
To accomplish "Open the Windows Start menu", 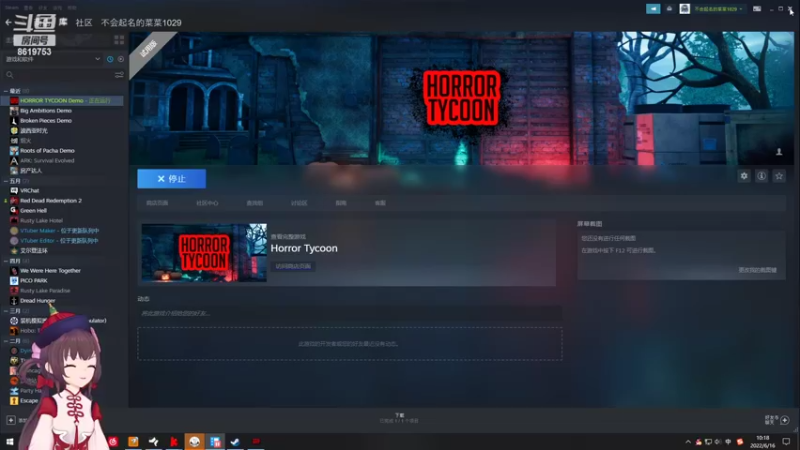I will coord(9,441).
